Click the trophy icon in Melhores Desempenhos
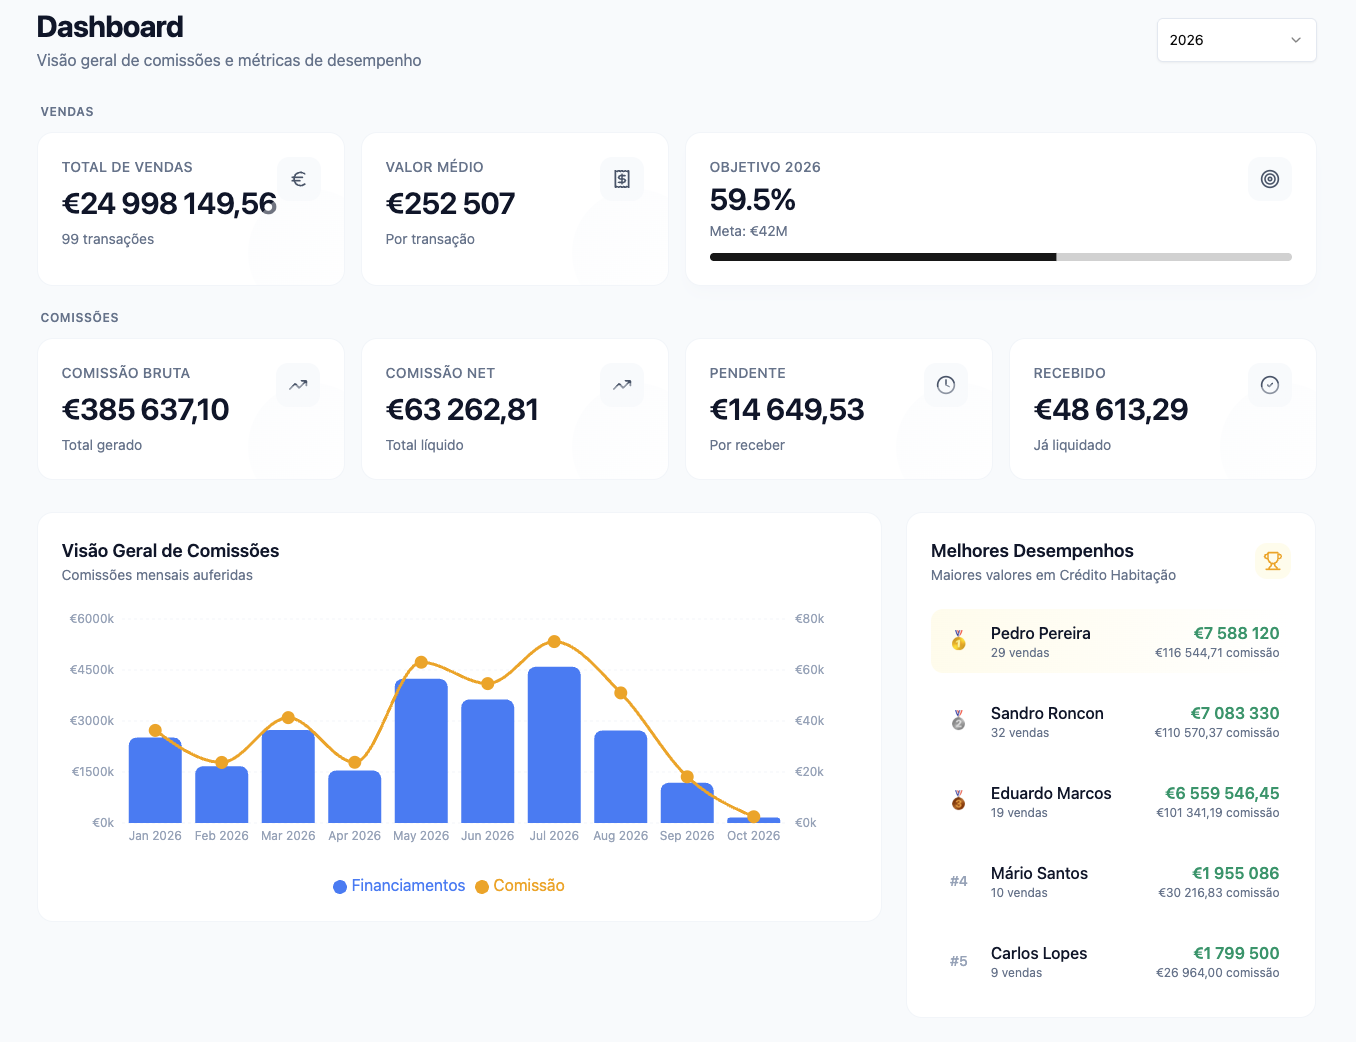The image size is (1356, 1042). click(1273, 561)
